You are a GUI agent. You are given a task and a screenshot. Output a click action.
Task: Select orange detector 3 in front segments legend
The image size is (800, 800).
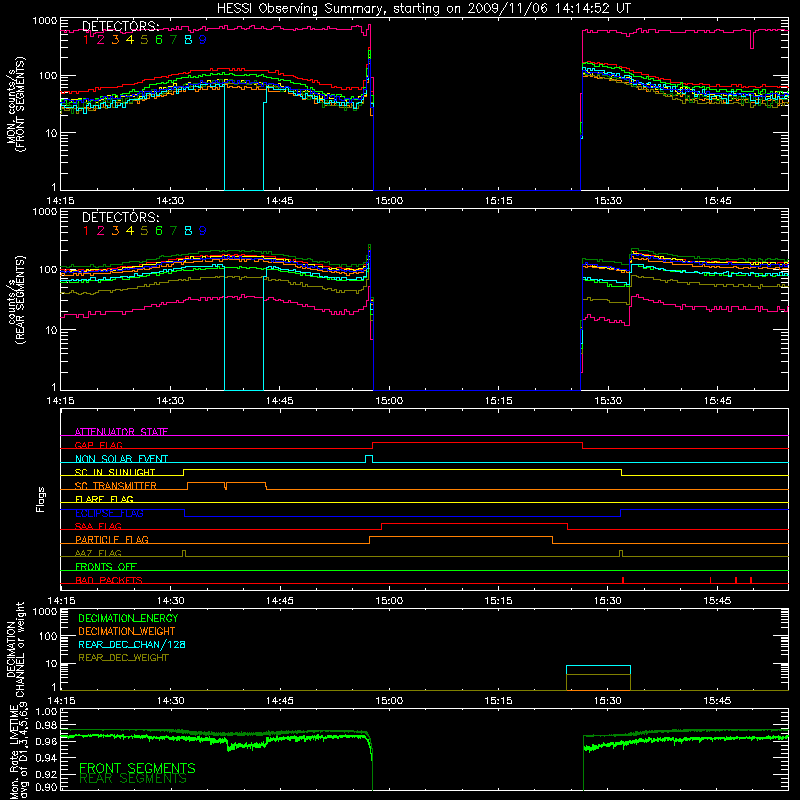(115, 39)
